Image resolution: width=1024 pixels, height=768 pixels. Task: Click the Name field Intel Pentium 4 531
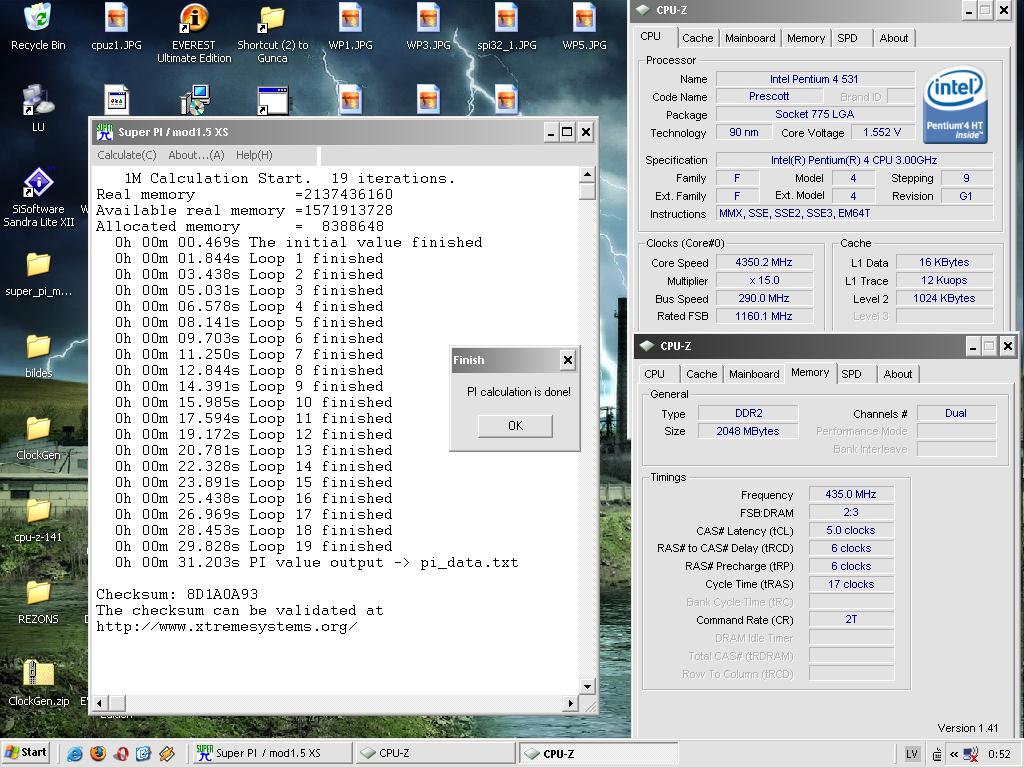(815, 79)
